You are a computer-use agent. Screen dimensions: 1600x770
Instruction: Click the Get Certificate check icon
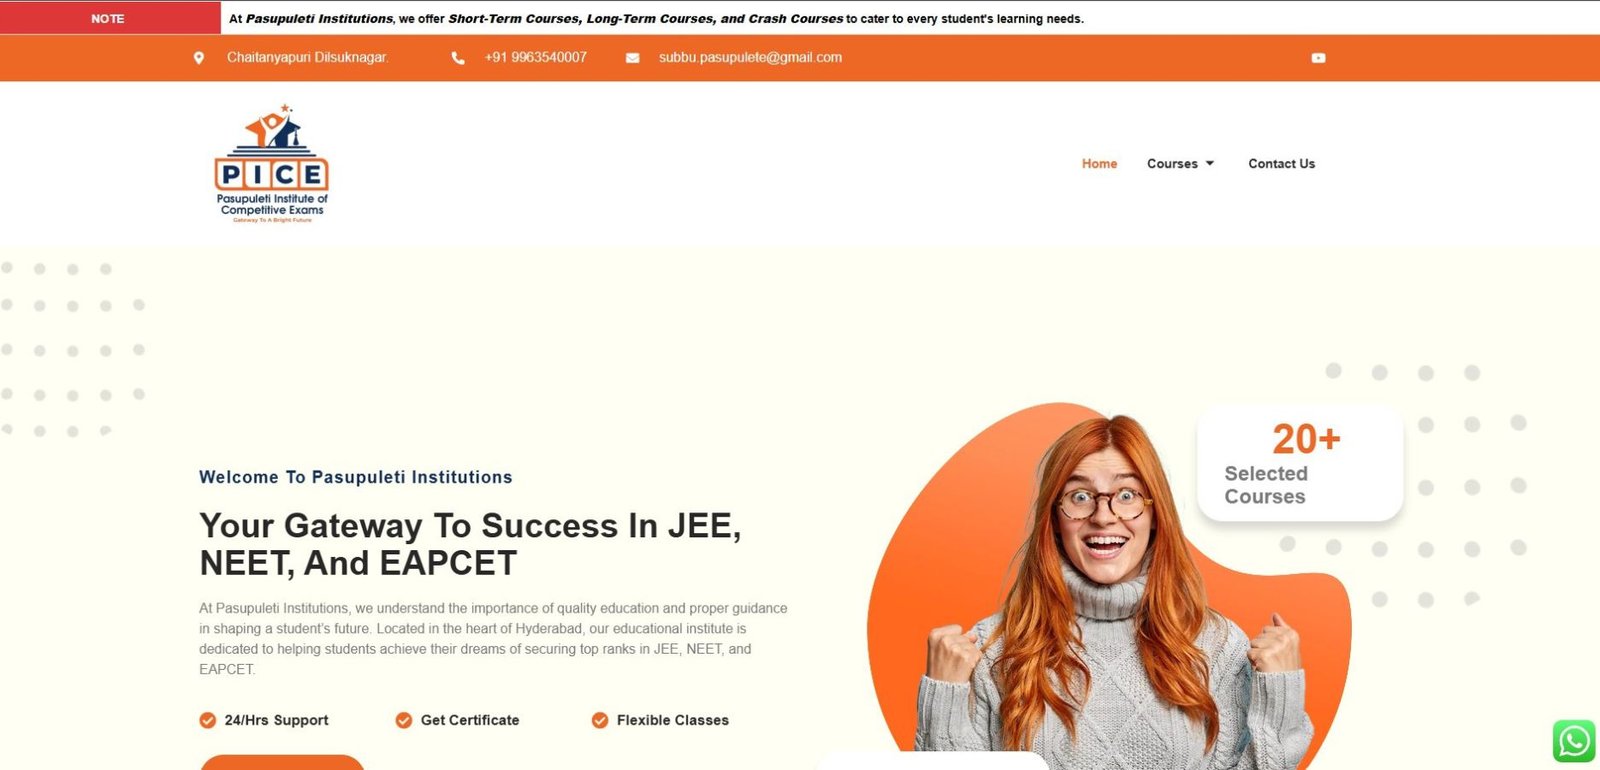point(404,720)
